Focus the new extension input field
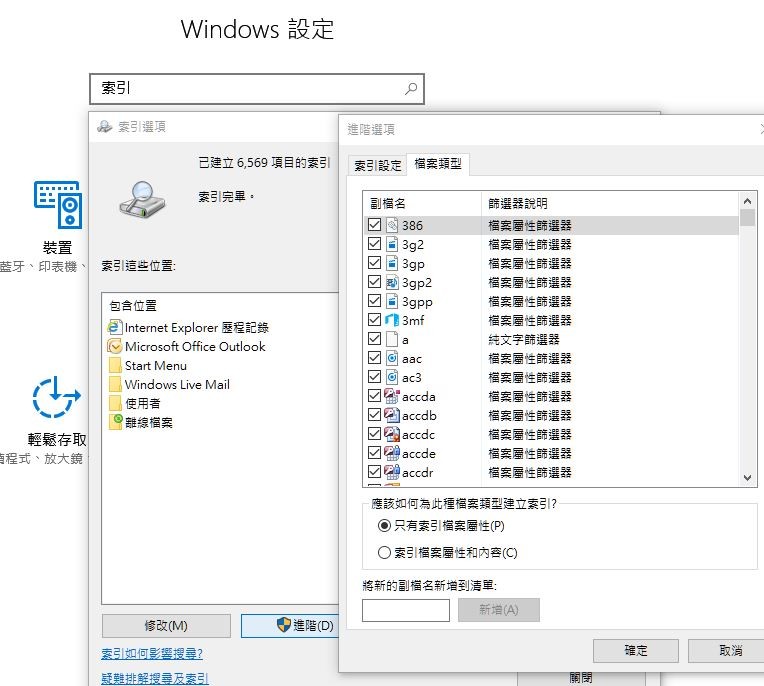The image size is (764, 686). click(x=405, y=610)
